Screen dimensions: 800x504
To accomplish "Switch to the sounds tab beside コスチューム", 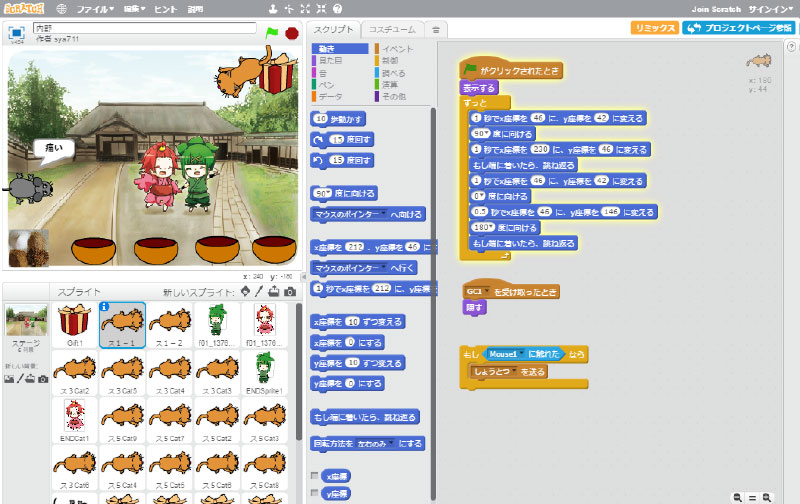I will [x=436, y=30].
